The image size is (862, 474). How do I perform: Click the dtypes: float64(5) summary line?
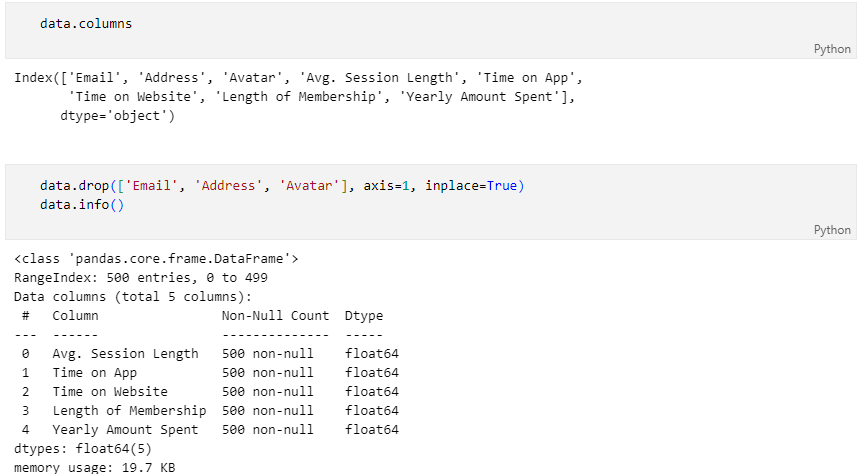click(x=82, y=449)
